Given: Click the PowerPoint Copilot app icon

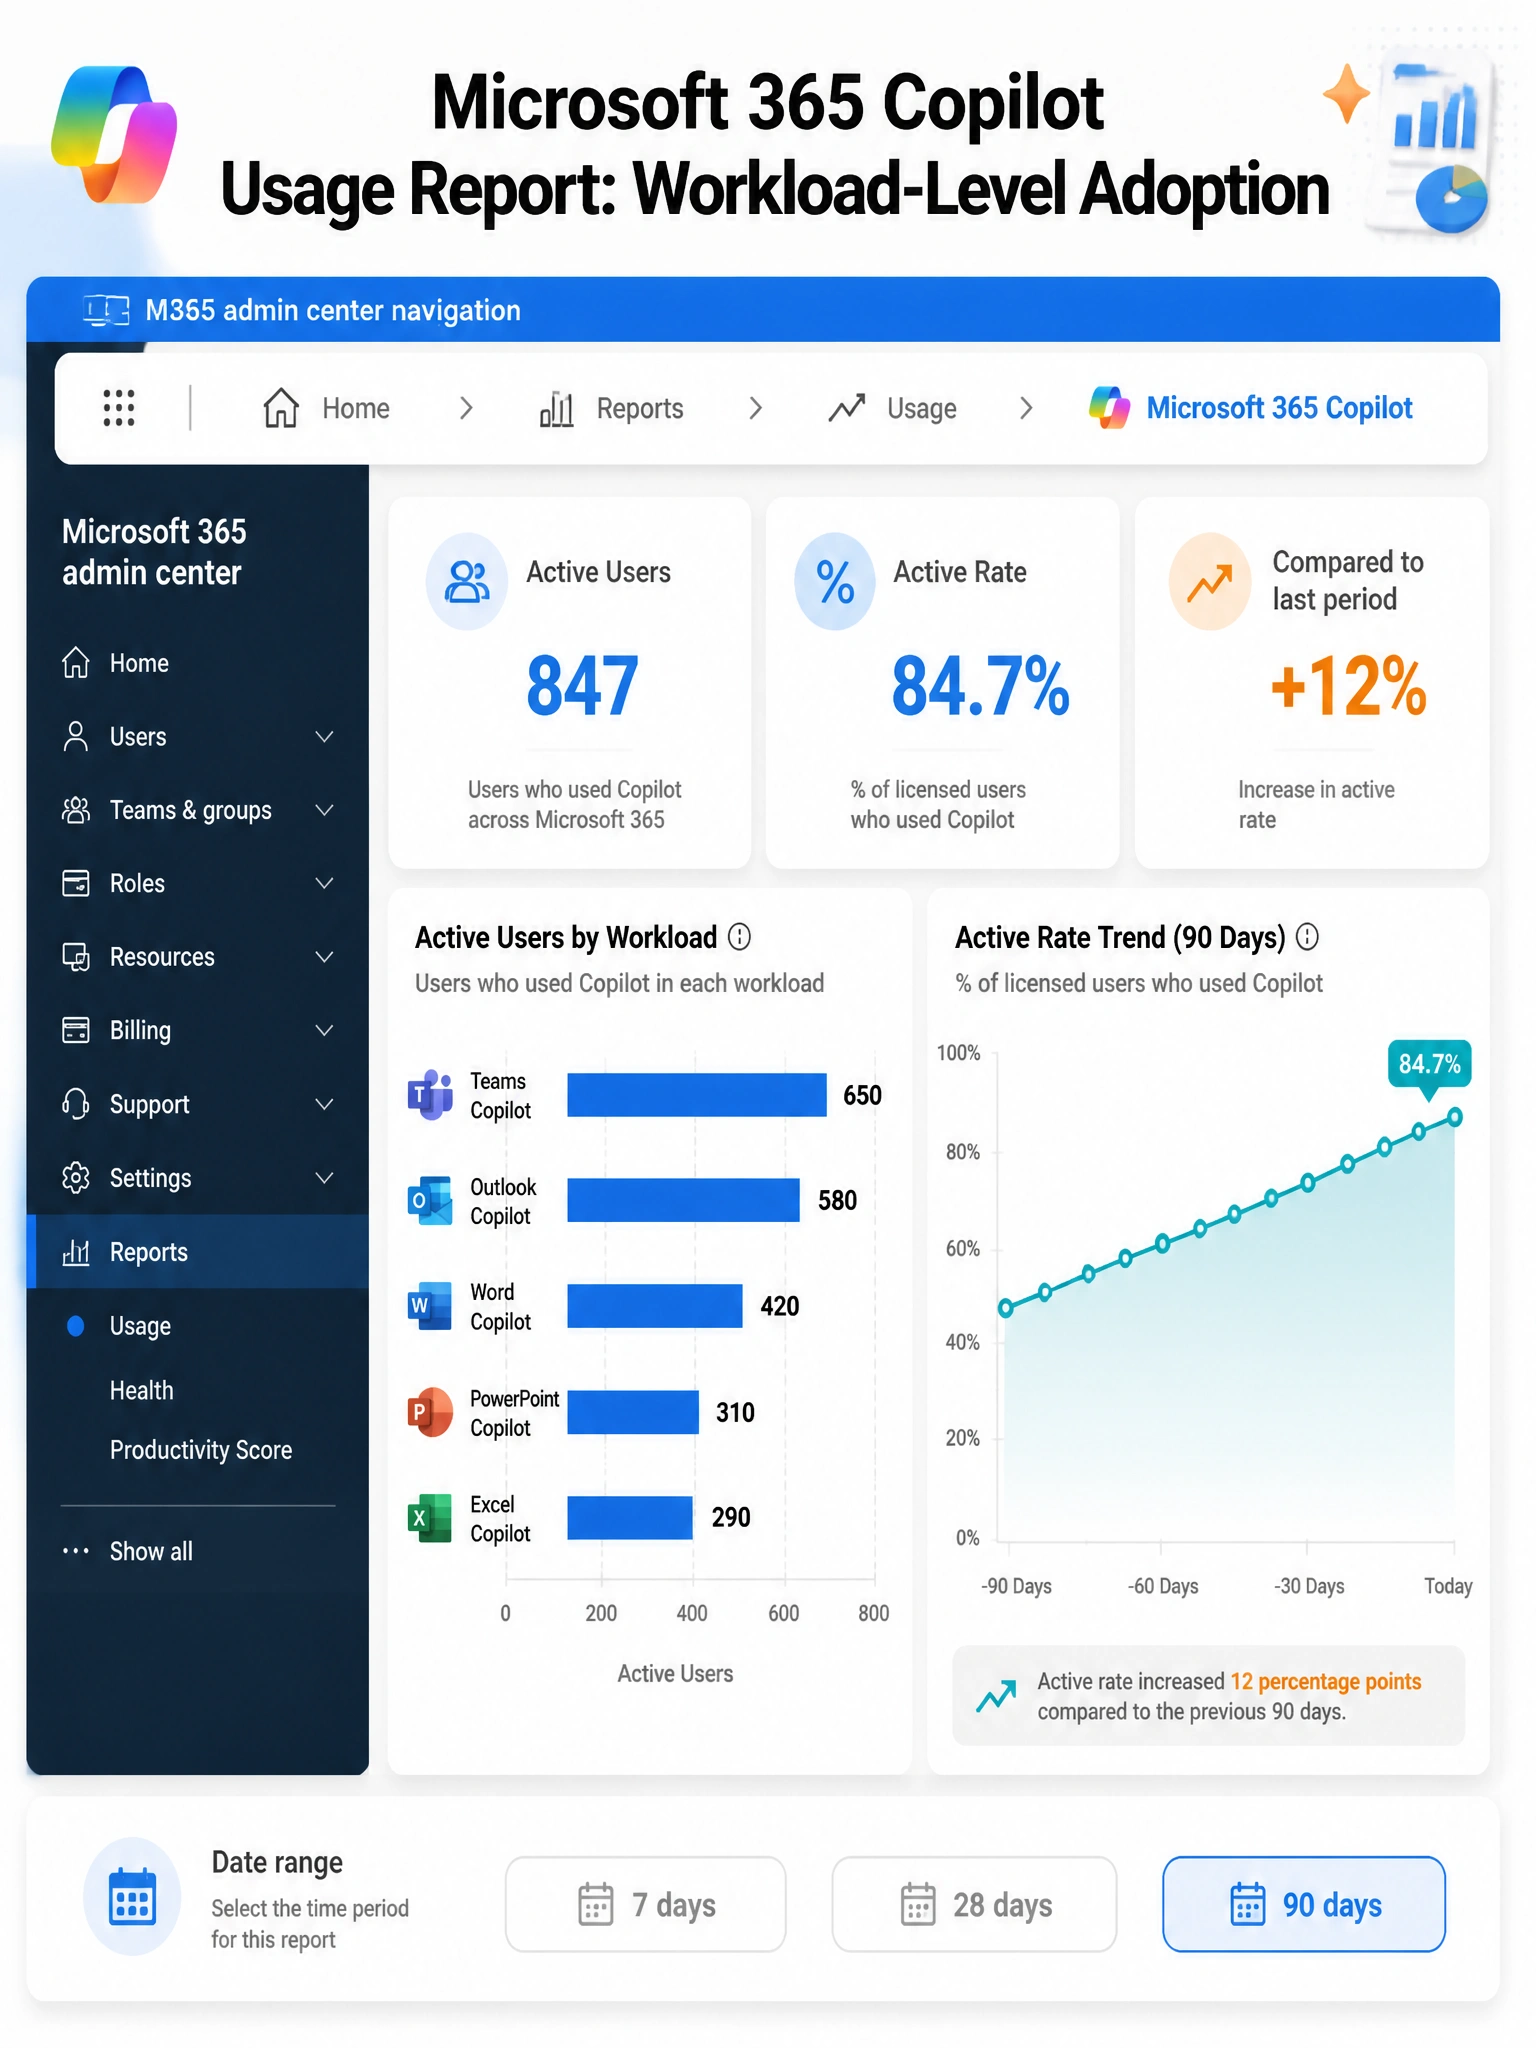Looking at the screenshot, I should pyautogui.click(x=430, y=1412).
